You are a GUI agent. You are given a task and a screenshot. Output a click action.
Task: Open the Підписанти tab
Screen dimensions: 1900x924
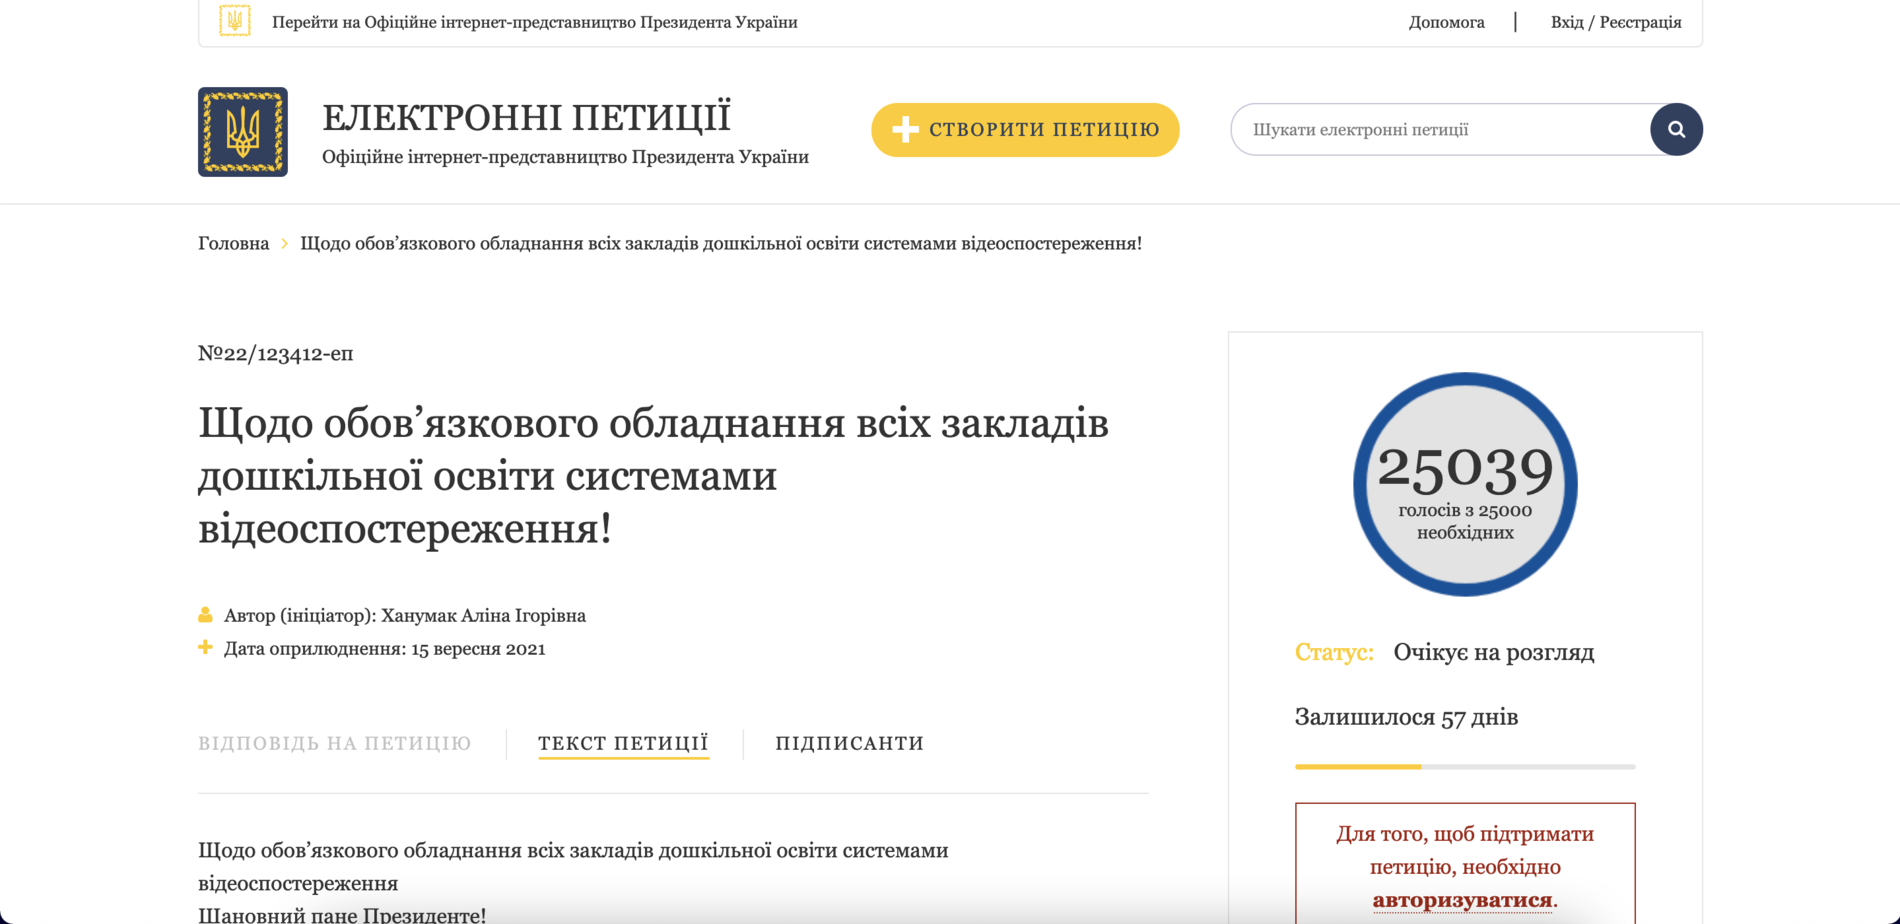click(x=849, y=743)
